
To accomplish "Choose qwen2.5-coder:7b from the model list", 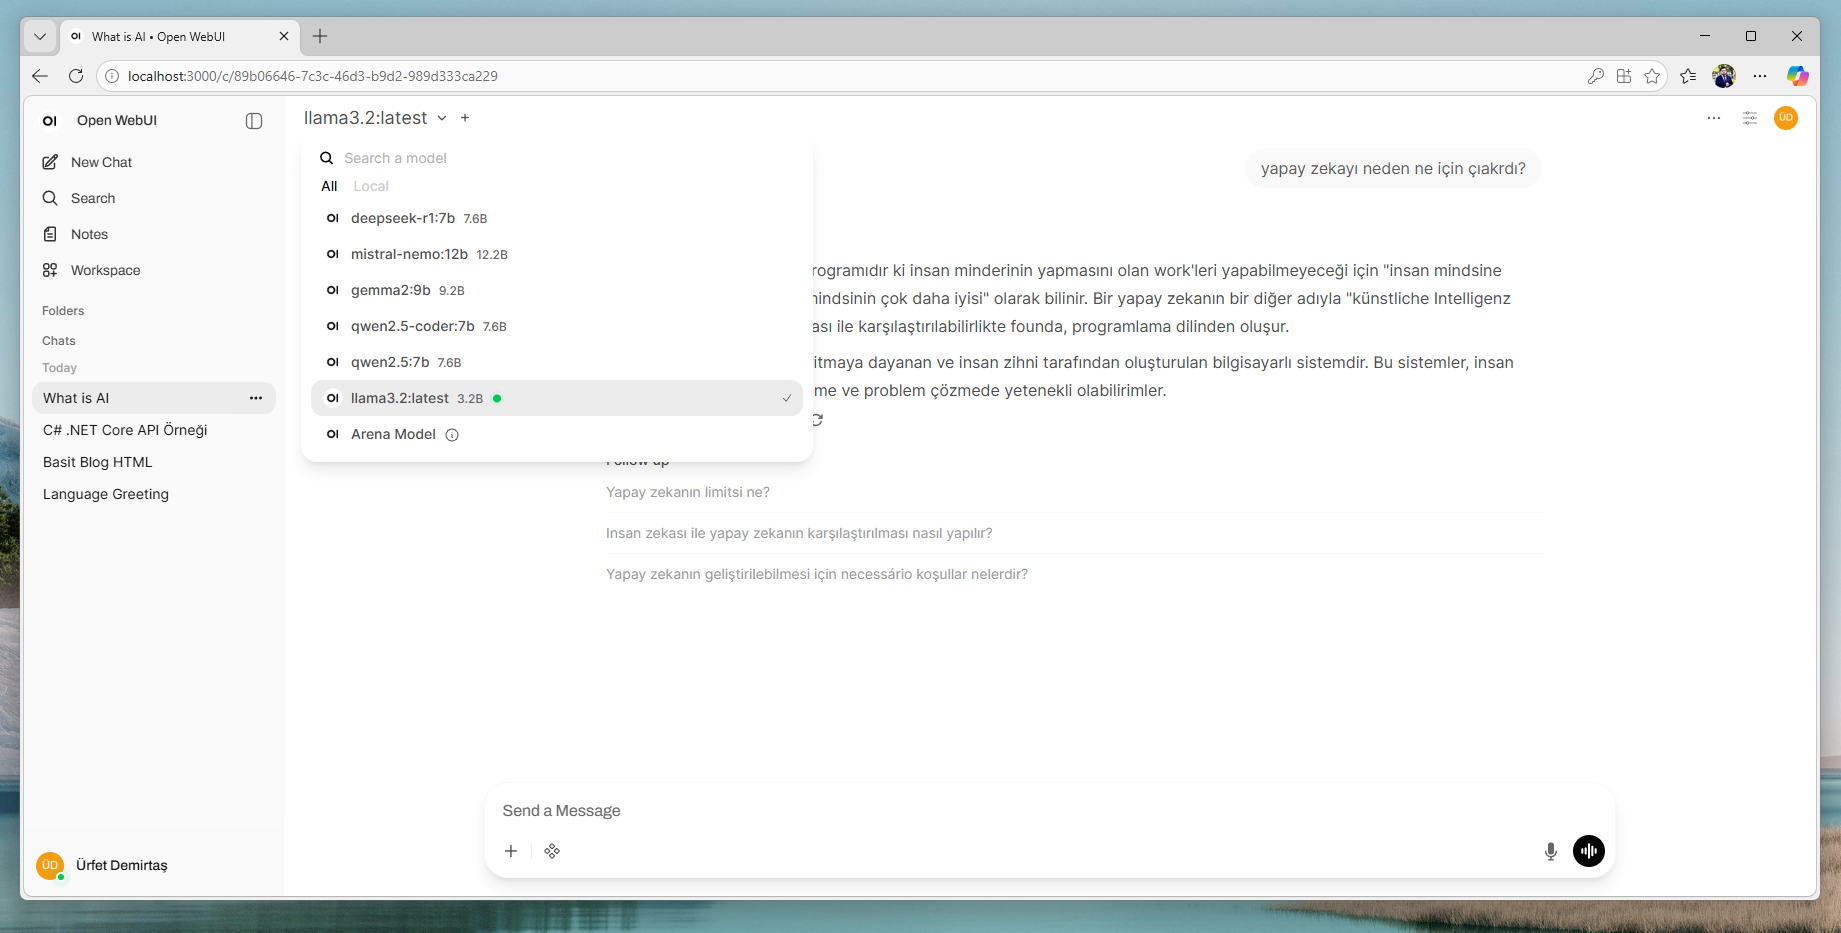I will tap(412, 326).
